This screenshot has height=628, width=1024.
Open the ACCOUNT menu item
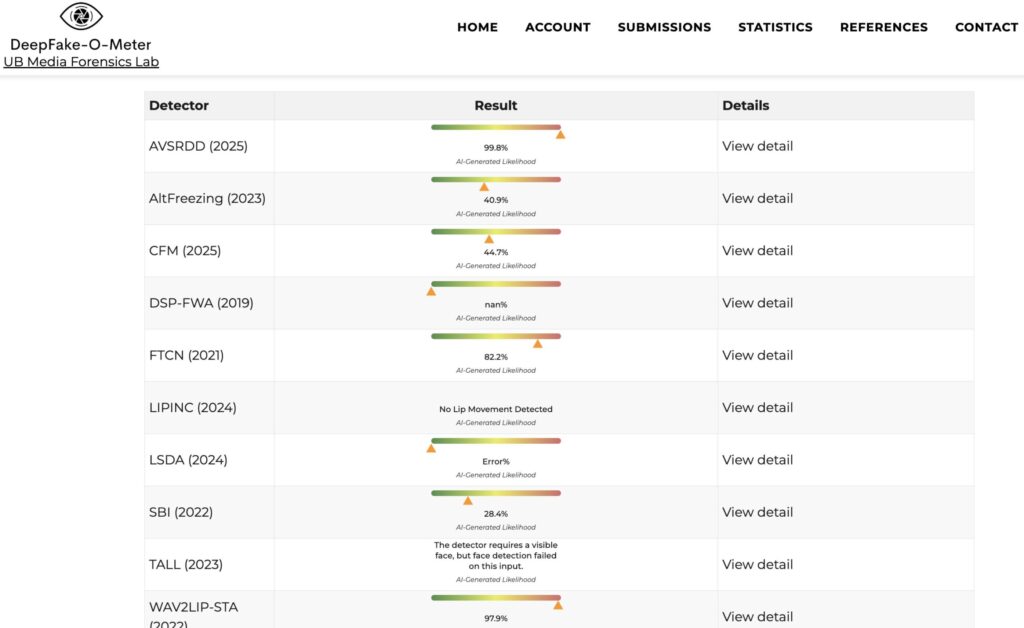pos(557,27)
